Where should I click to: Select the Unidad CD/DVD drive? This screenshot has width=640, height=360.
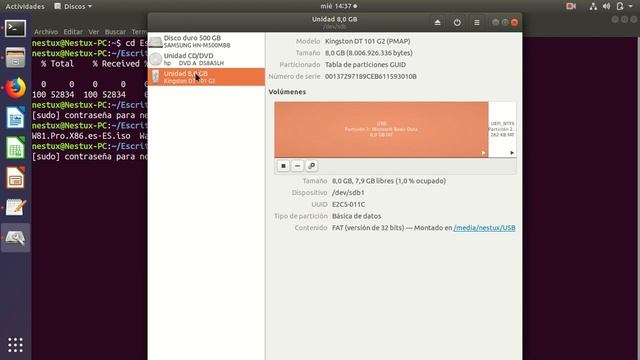pyautogui.click(x=206, y=59)
